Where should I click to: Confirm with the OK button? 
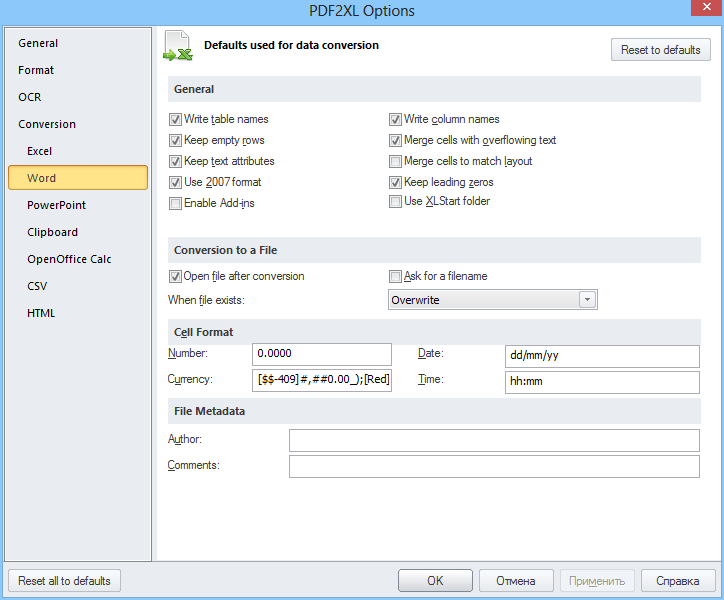point(435,581)
